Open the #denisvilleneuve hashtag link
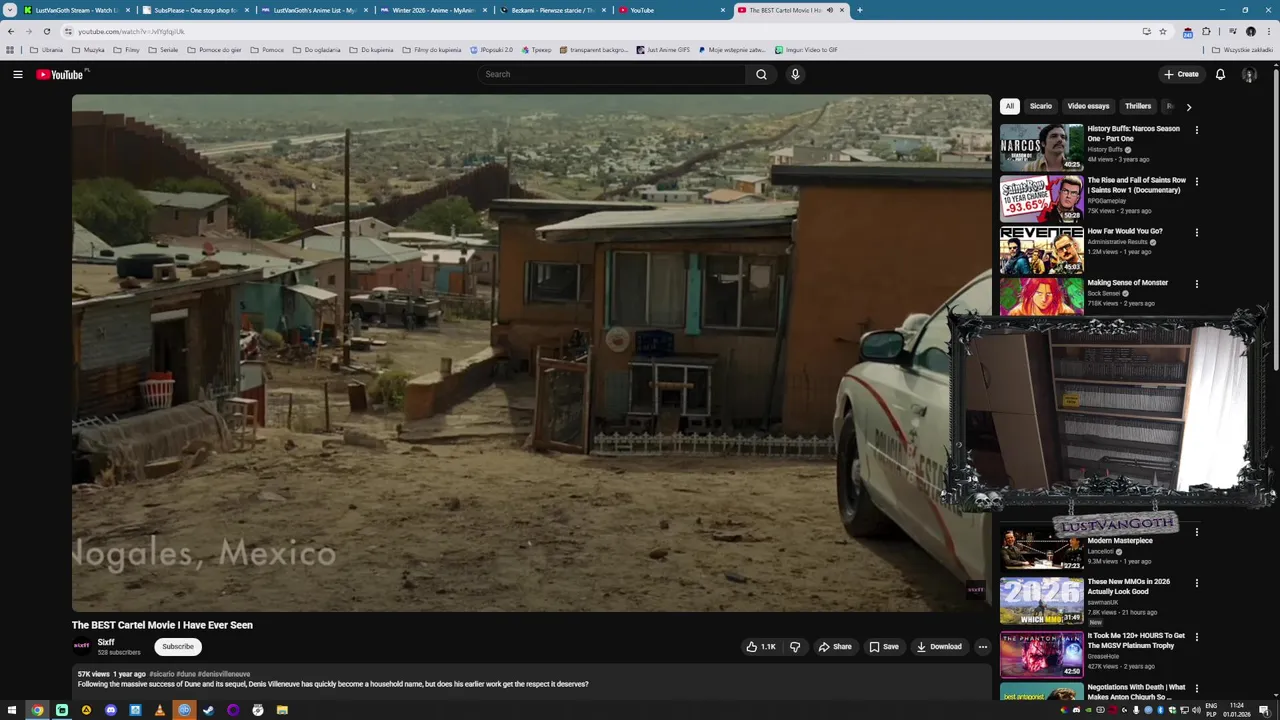This screenshot has width=1280, height=720. [224, 674]
